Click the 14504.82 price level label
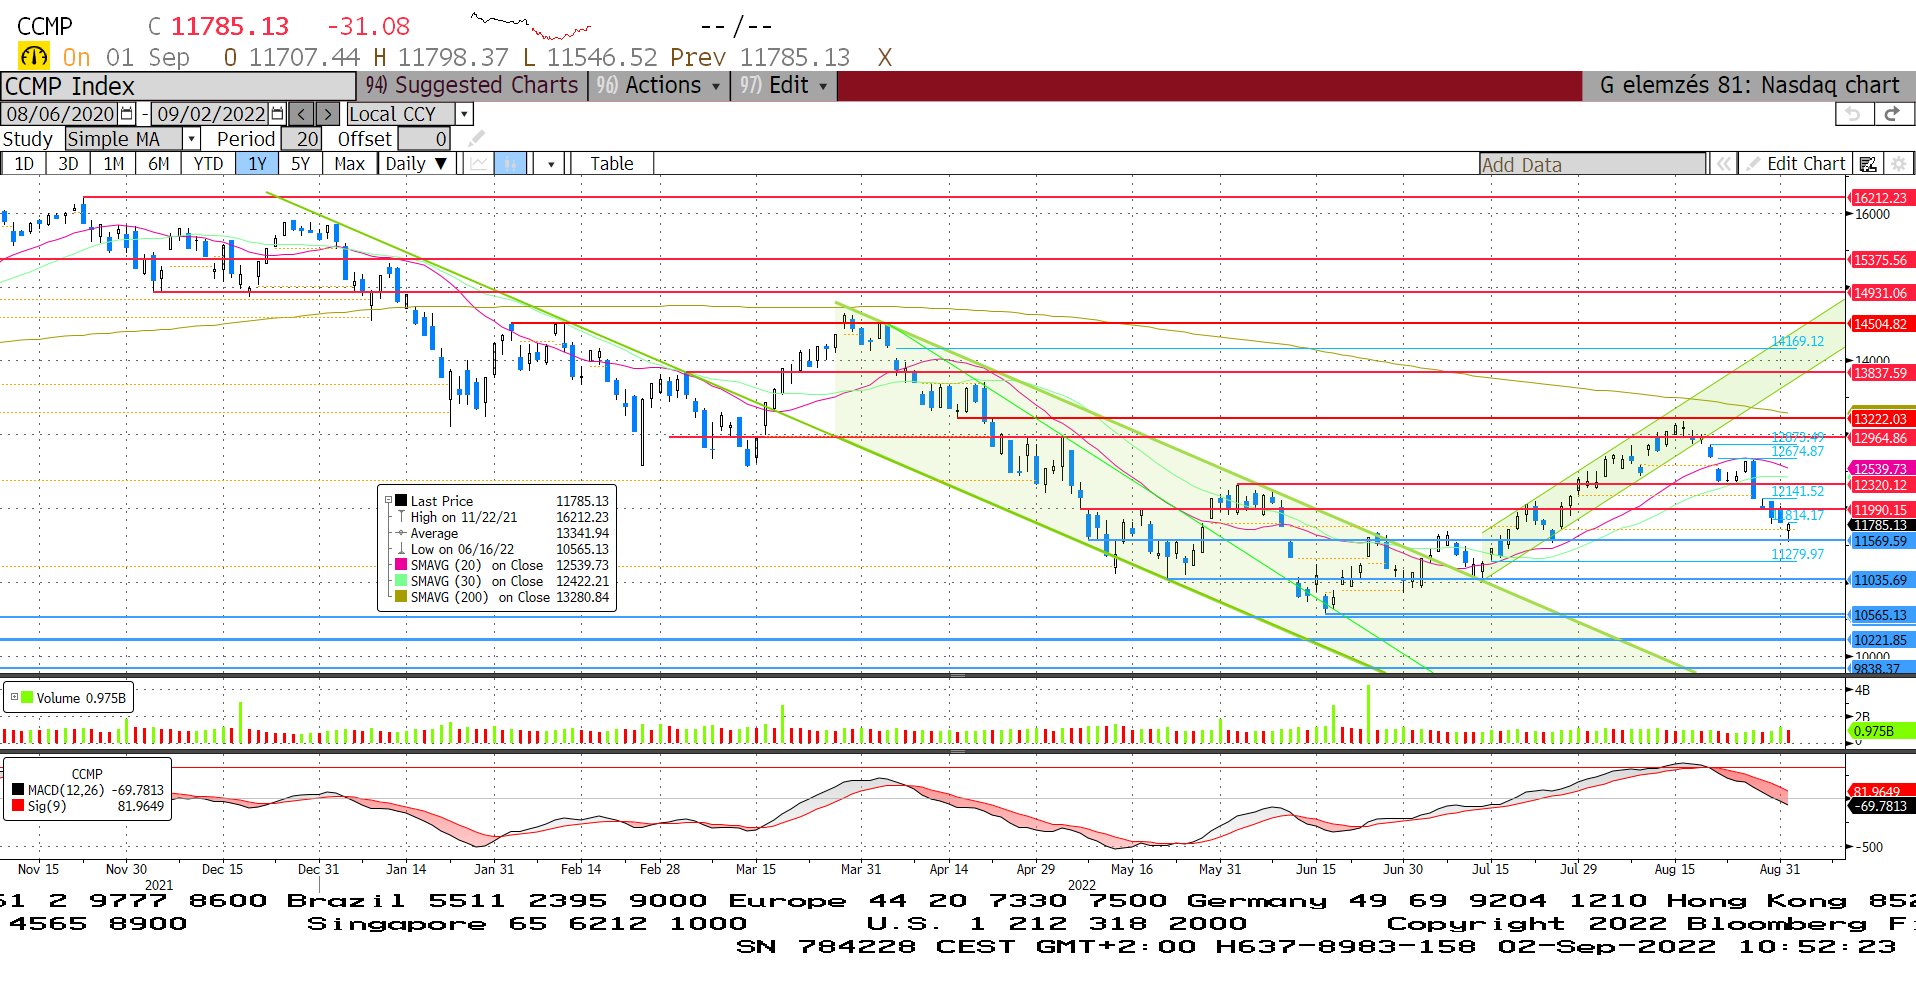Image resolution: width=1916 pixels, height=1002 pixels. (1881, 324)
